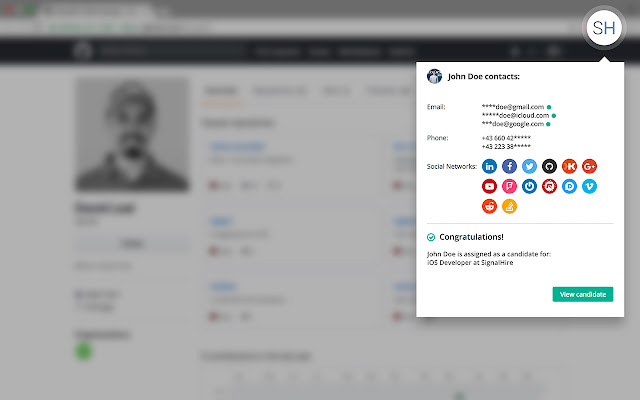This screenshot has width=640, height=400.
Task: Open the Reddit profile icon
Action: (489, 206)
